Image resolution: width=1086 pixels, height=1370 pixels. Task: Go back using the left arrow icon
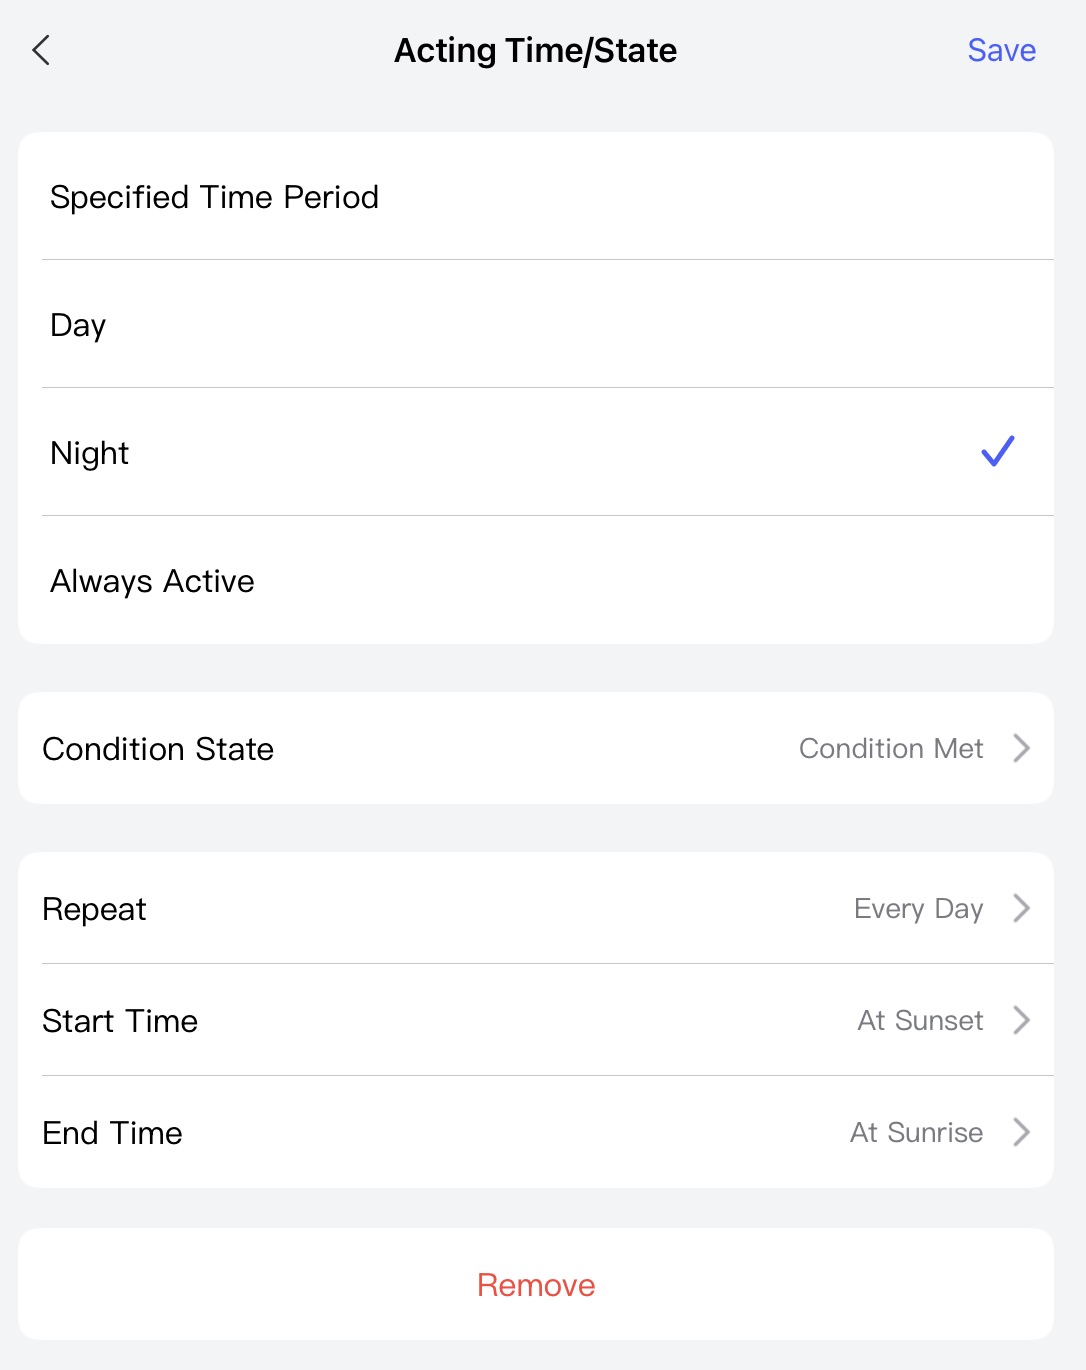tap(41, 50)
